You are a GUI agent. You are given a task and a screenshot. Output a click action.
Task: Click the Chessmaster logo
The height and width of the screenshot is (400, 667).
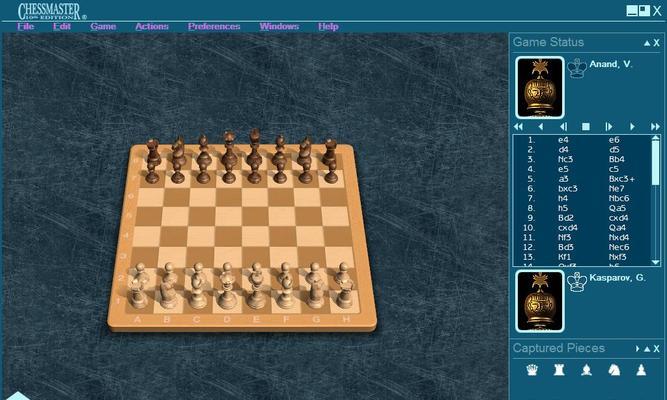click(x=51, y=11)
